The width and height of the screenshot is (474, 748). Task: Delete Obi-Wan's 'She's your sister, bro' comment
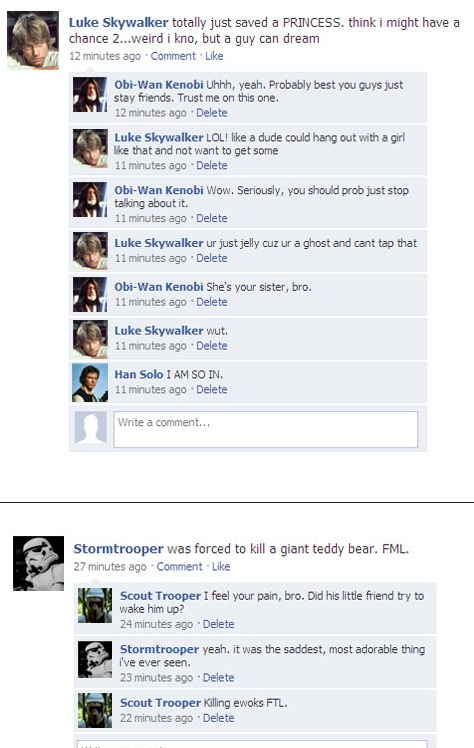coord(212,302)
